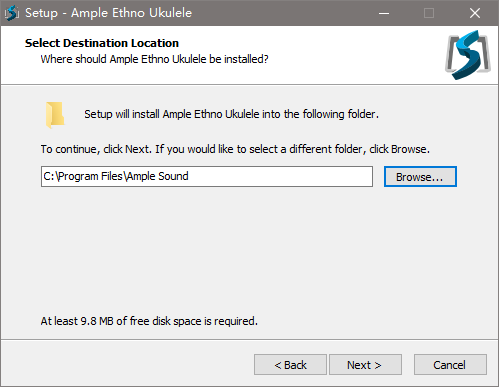Screen dimensions: 499x387
Task: Click the grayed-out maximize button
Action: [x=429, y=13]
